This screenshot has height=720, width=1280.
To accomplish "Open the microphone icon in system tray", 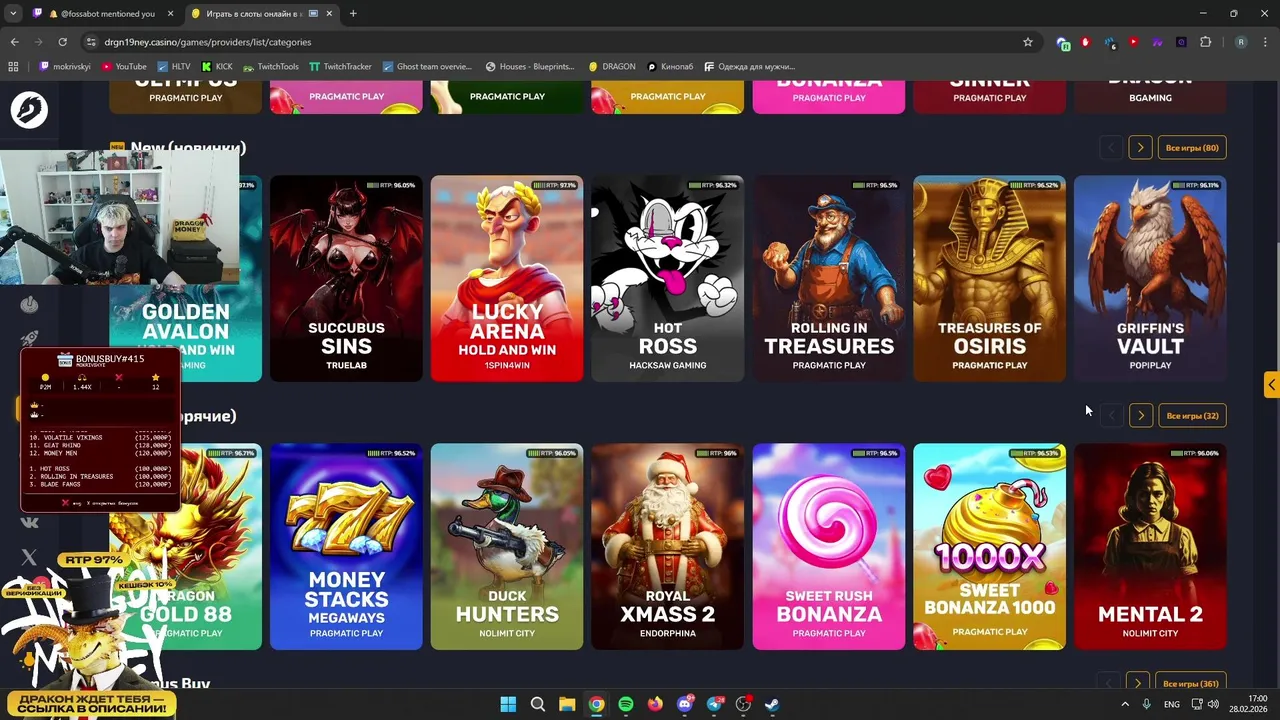I will 1146,705.
